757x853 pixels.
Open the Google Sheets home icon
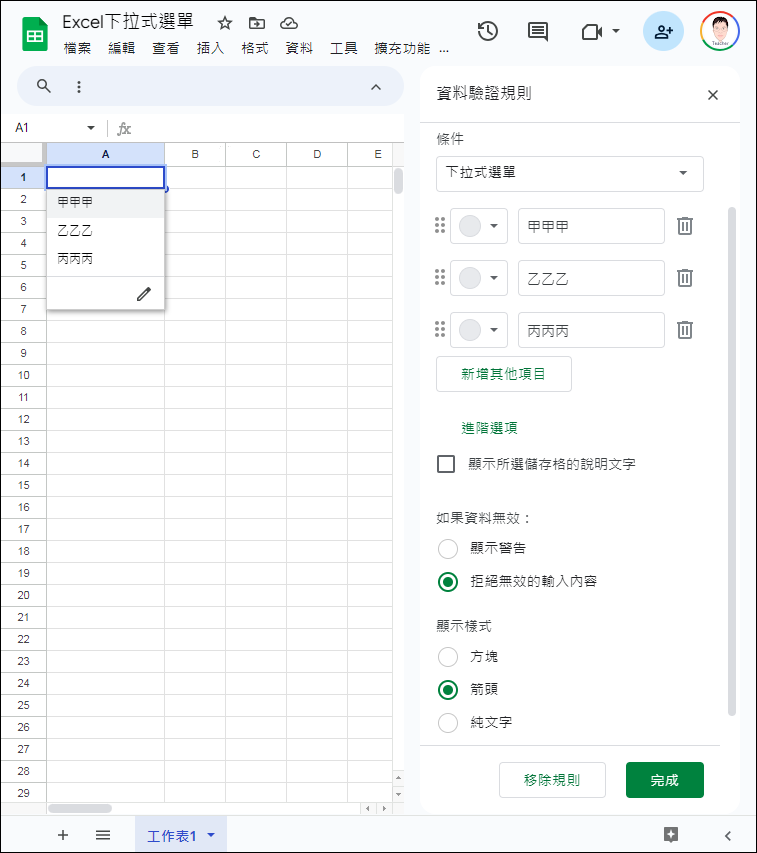coord(35,34)
